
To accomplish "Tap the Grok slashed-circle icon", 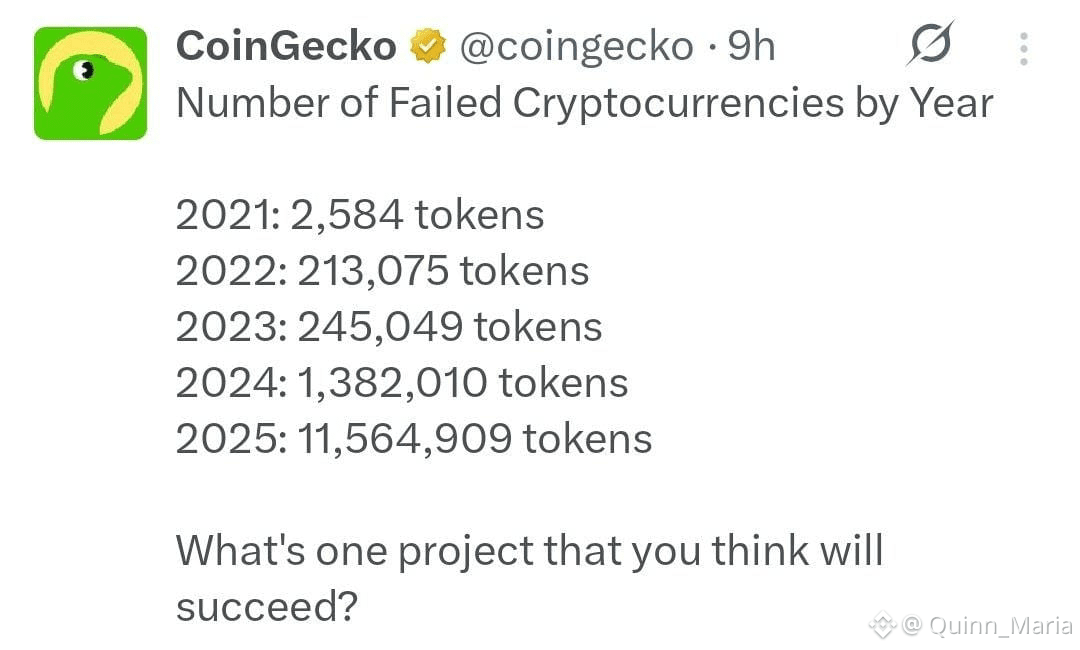I will pyautogui.click(x=931, y=44).
